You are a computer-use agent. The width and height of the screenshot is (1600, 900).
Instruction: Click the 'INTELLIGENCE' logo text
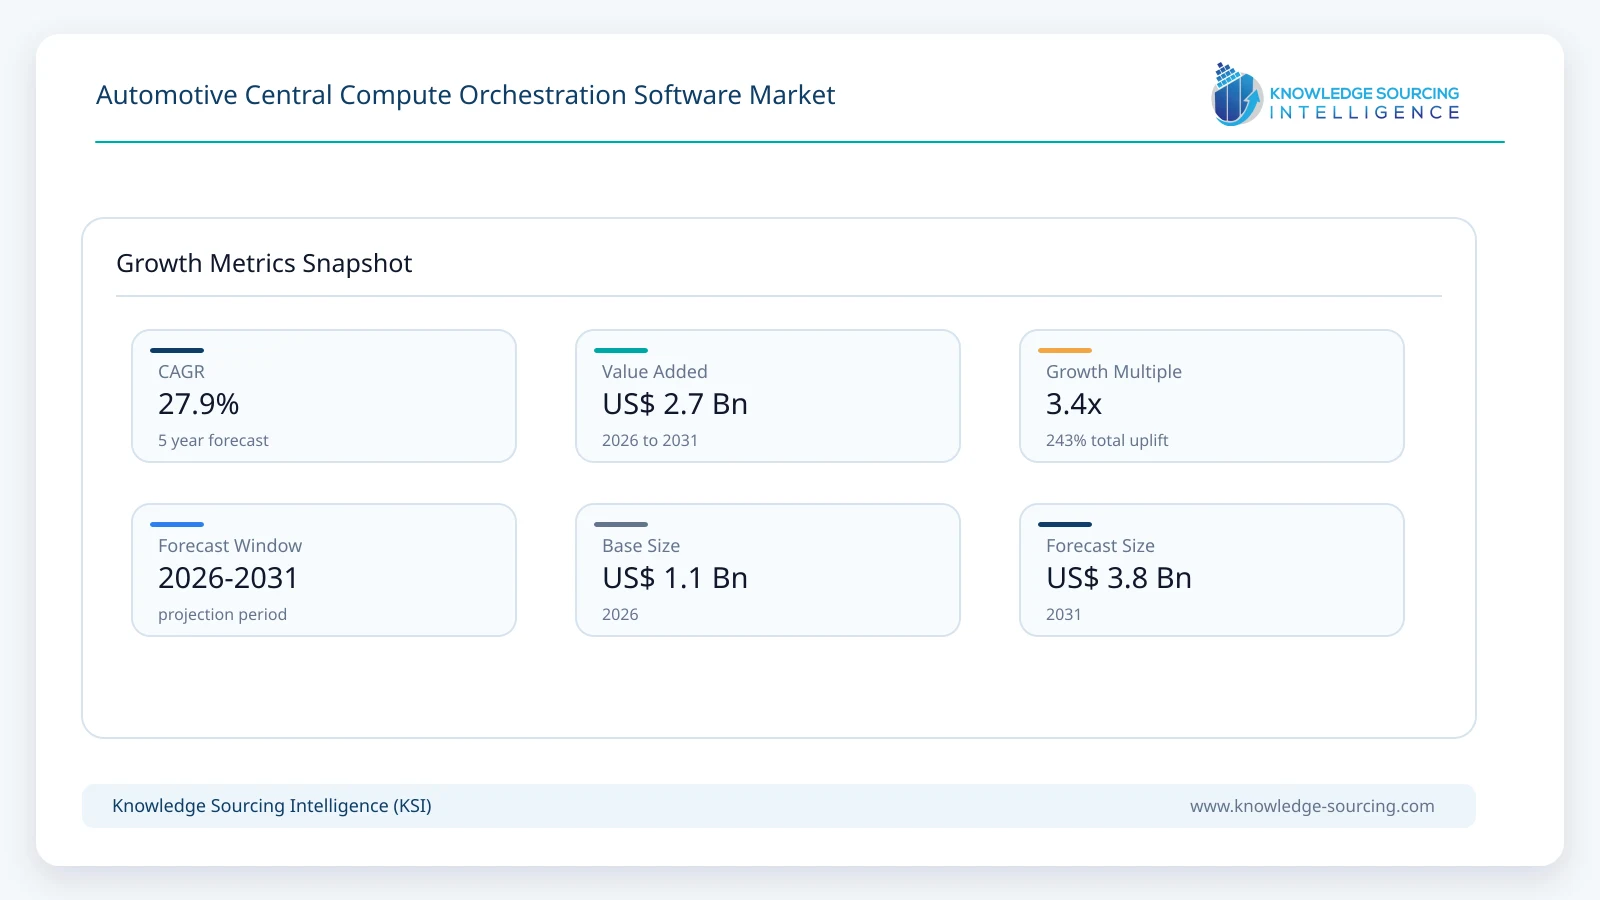pyautogui.click(x=1364, y=113)
